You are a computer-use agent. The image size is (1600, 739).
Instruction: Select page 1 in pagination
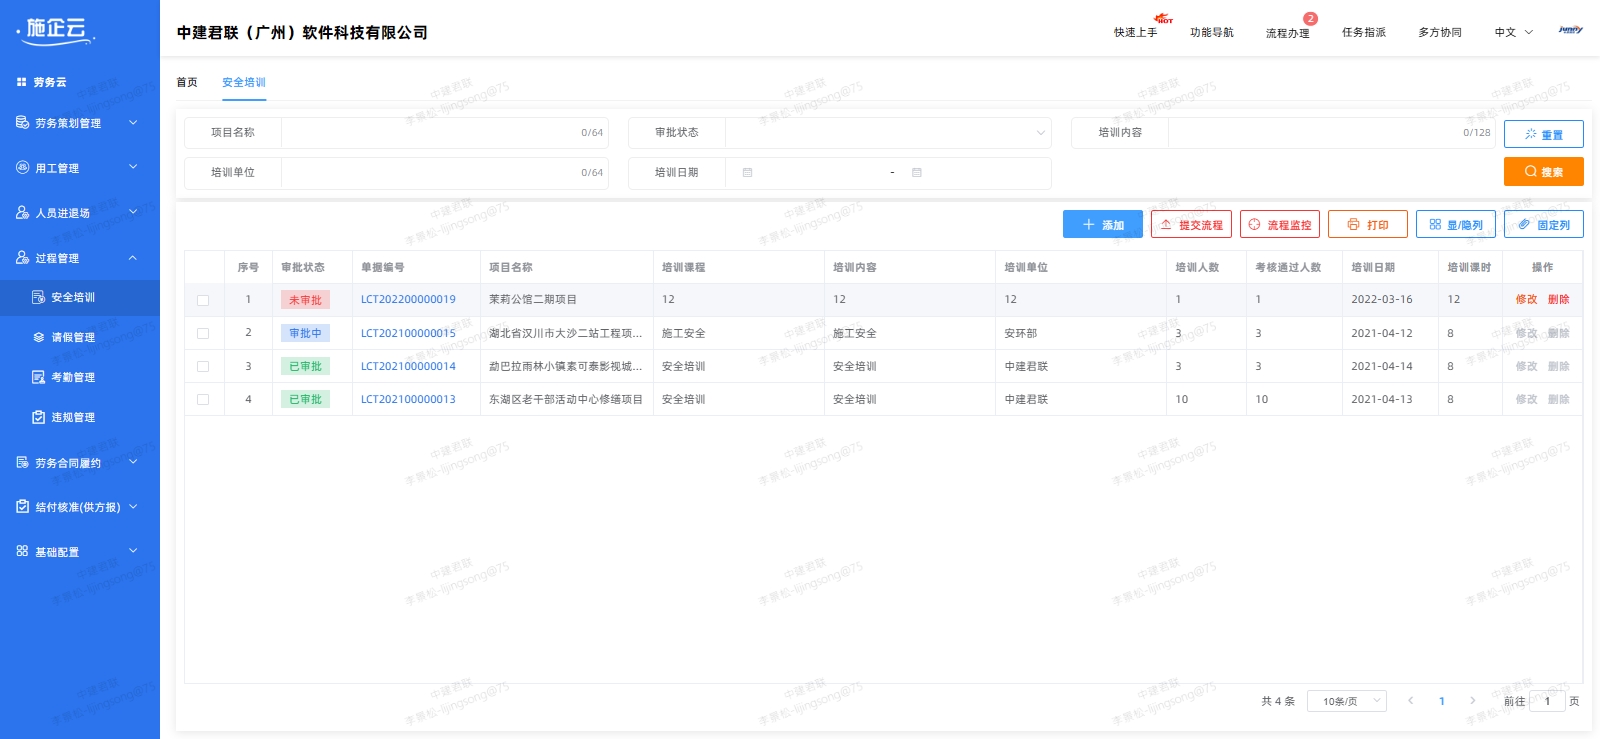(x=1442, y=701)
